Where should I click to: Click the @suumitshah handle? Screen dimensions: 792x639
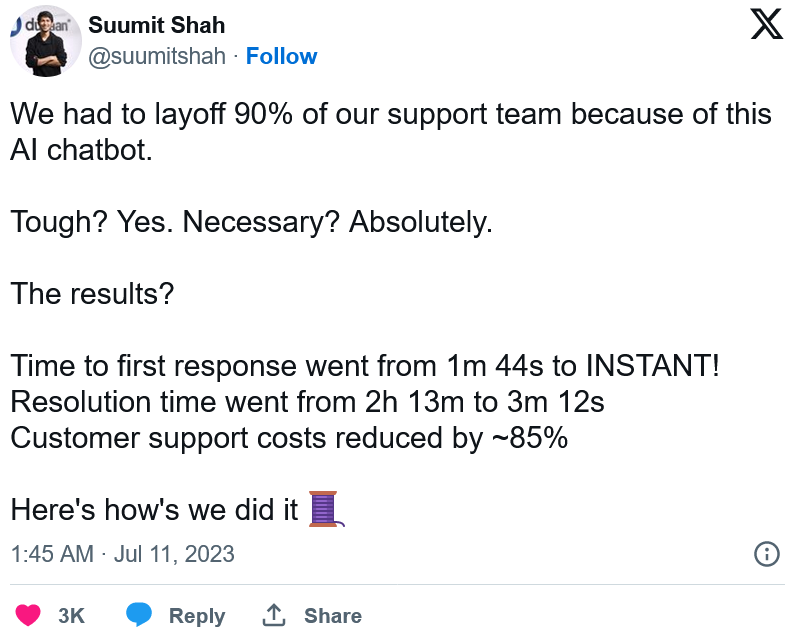(x=157, y=56)
